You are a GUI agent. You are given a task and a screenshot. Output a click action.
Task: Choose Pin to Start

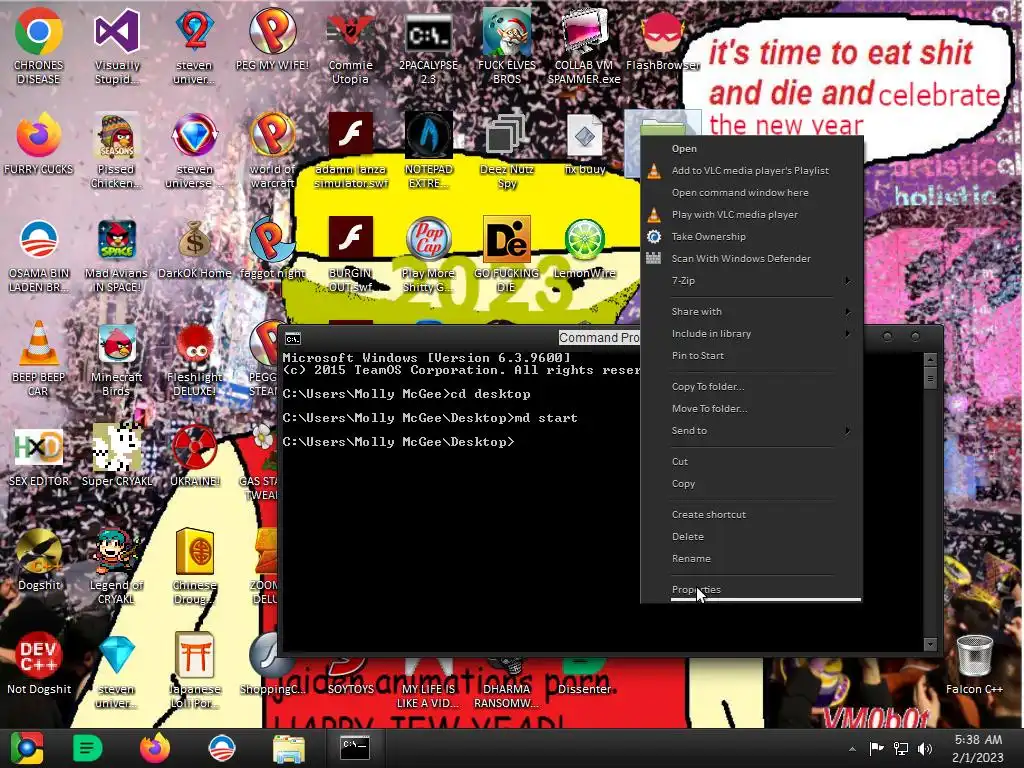(751, 356)
